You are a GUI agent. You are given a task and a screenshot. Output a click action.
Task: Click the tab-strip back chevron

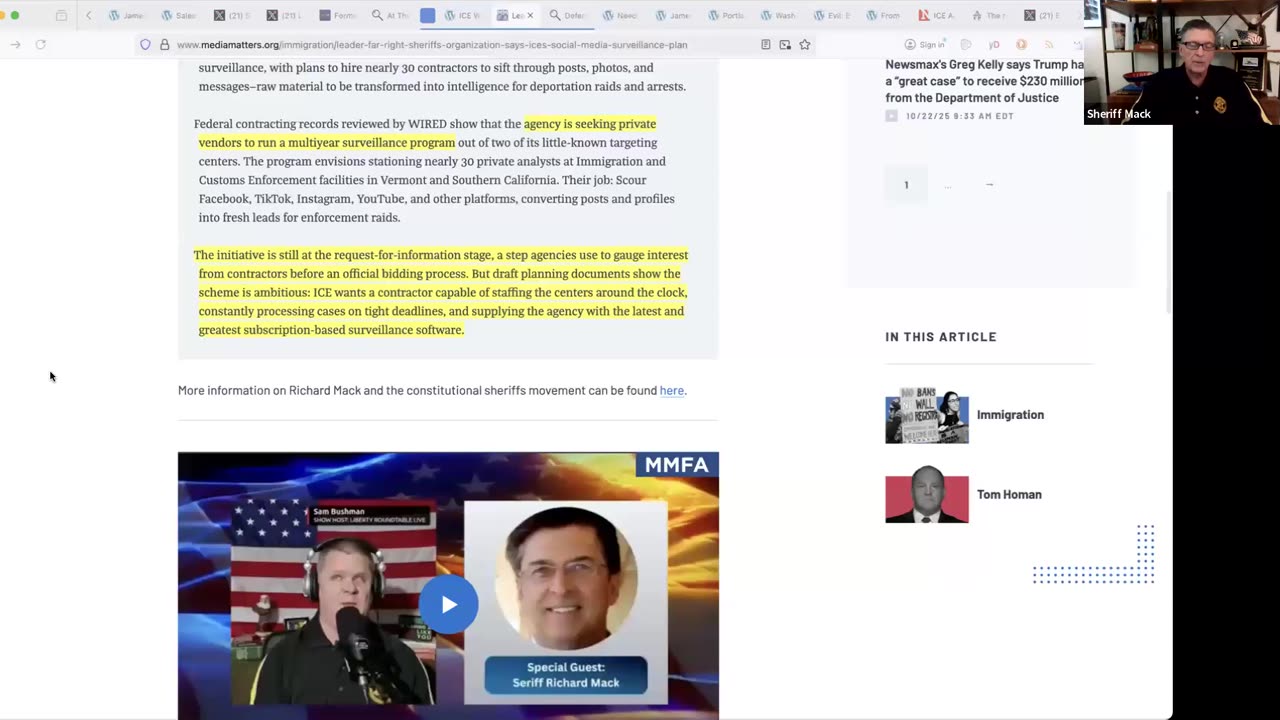coord(88,15)
